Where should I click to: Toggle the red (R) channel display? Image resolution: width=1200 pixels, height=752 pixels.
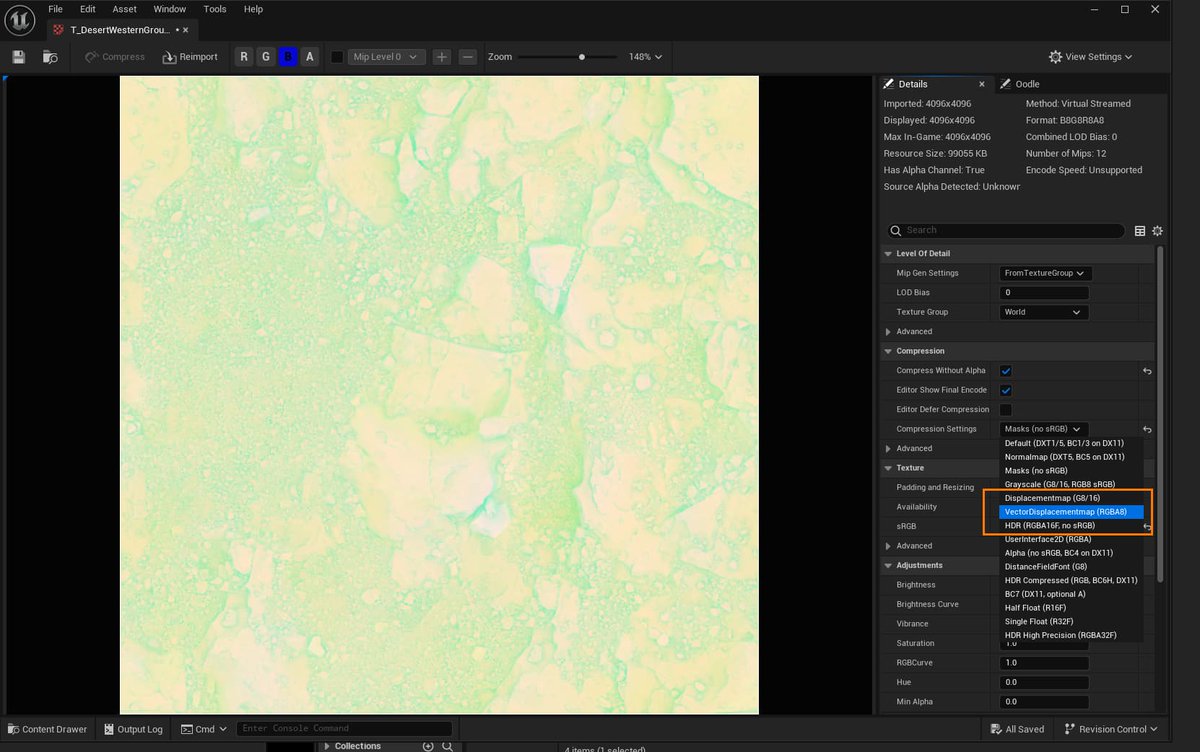(244, 57)
